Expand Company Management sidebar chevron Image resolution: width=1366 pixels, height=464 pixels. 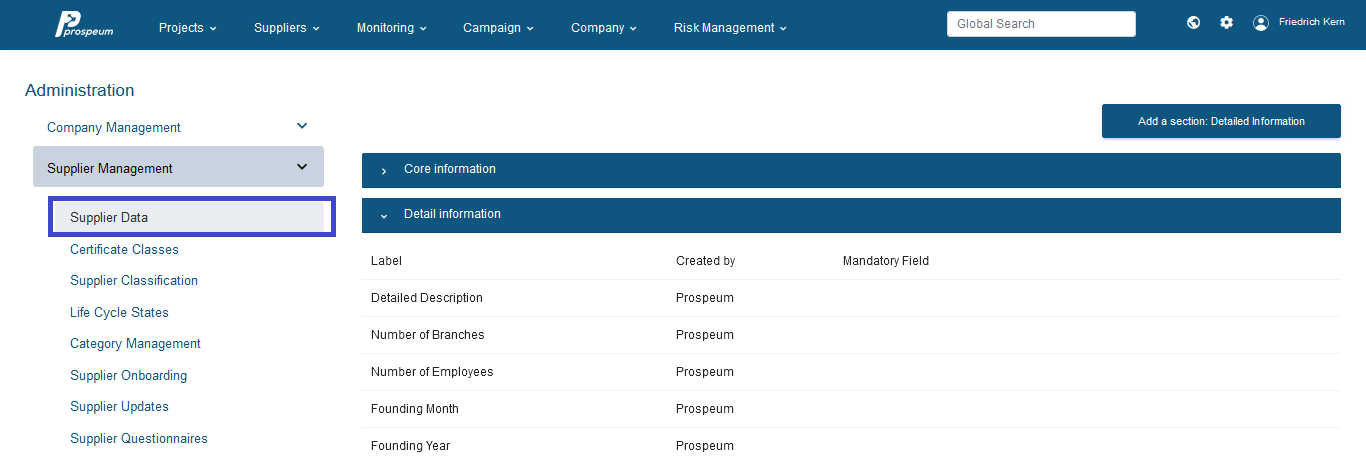point(302,126)
